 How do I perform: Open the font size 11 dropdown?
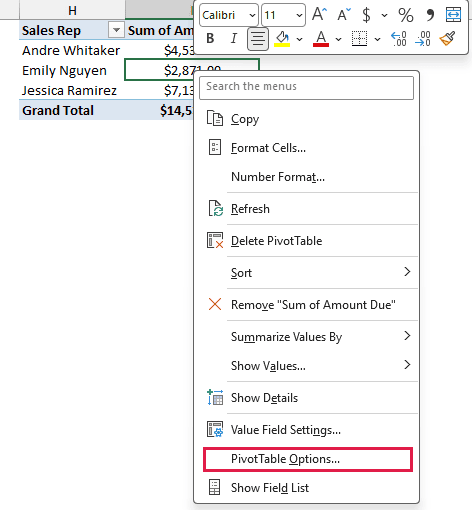point(299,15)
